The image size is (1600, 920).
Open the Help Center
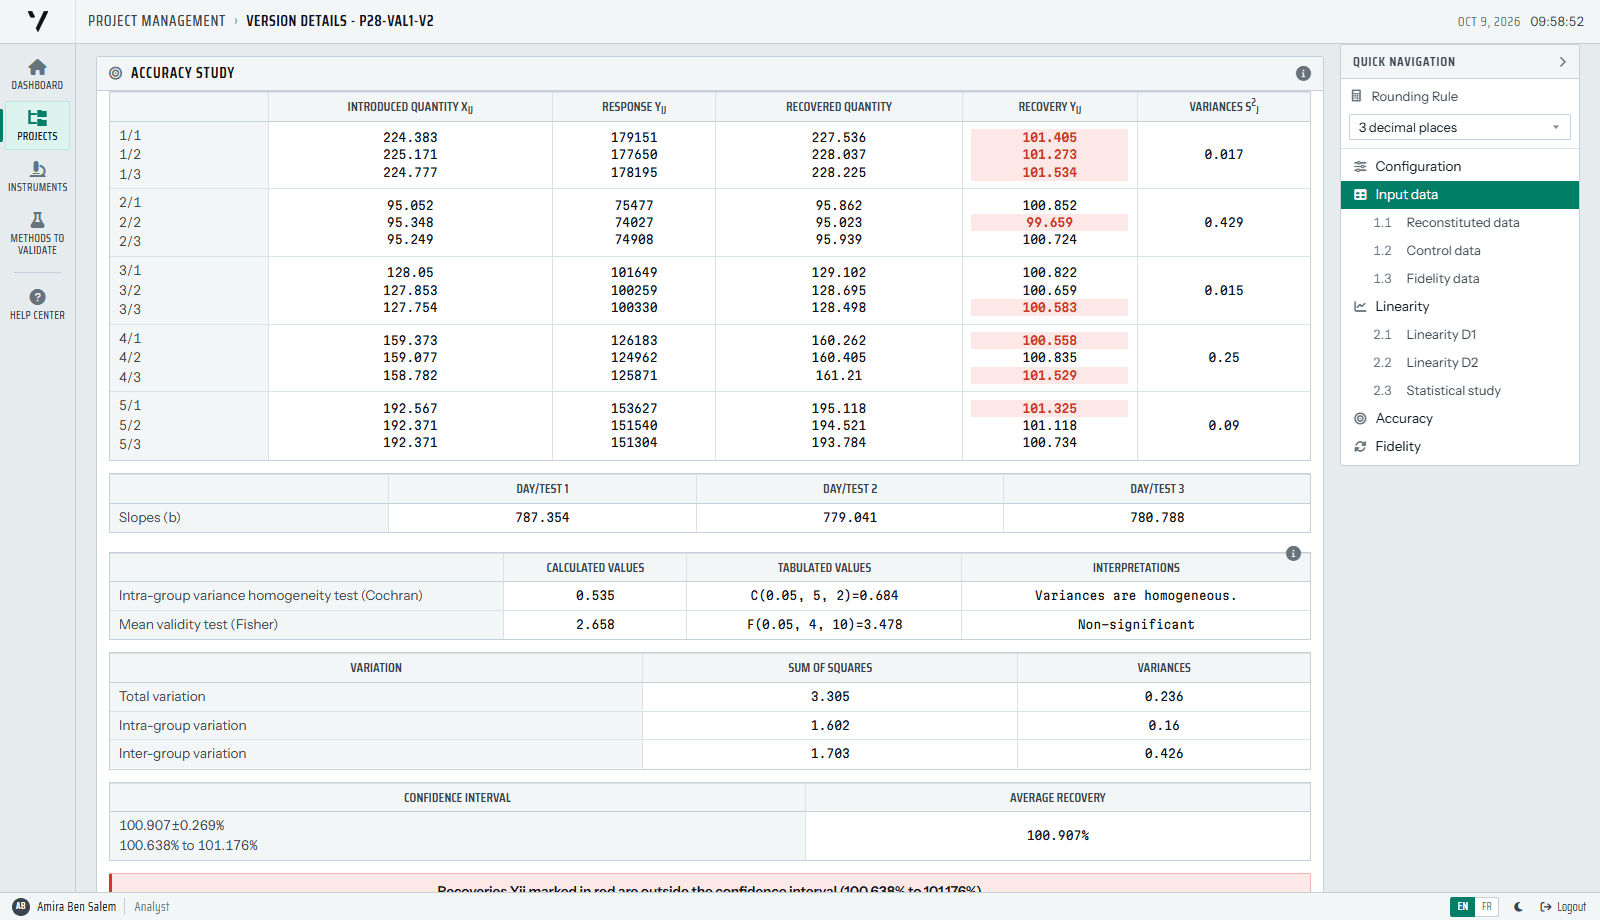pyautogui.click(x=37, y=303)
